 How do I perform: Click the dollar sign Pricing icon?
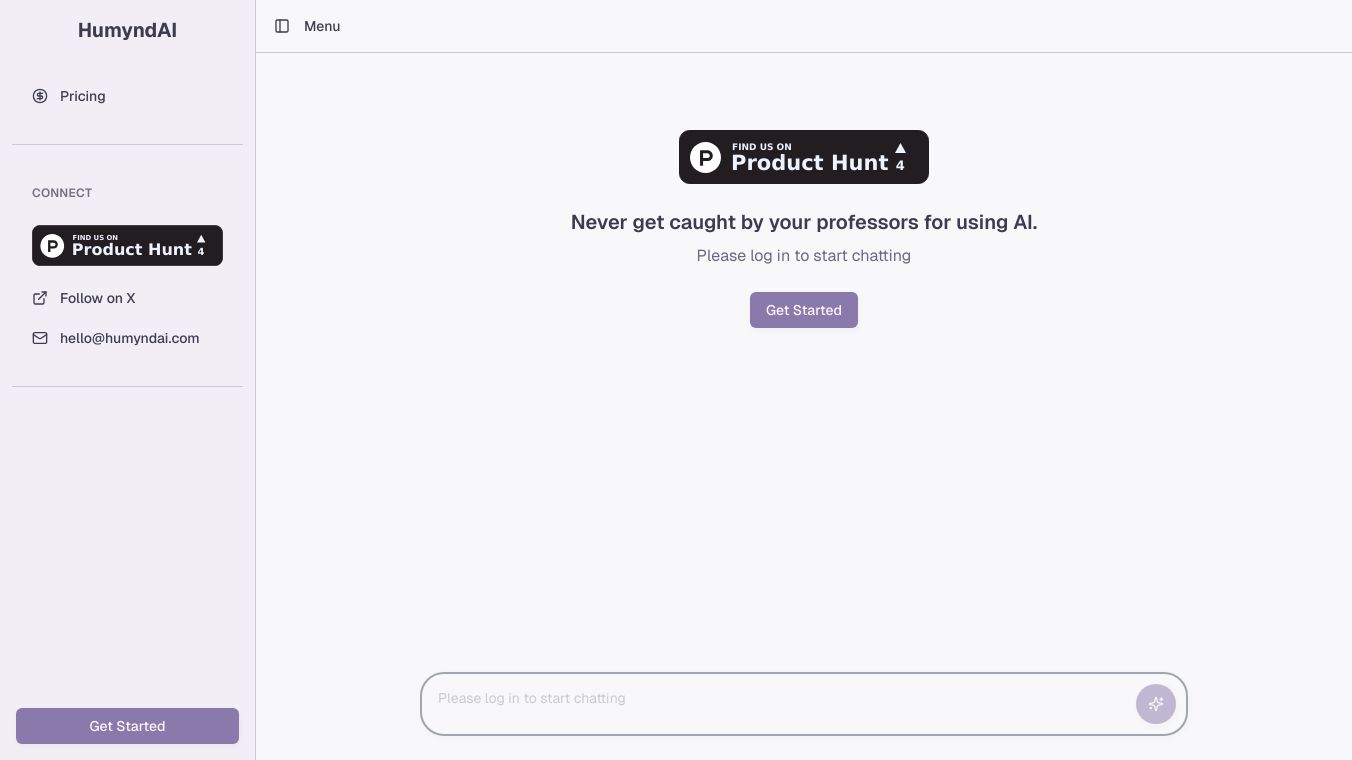pos(40,96)
